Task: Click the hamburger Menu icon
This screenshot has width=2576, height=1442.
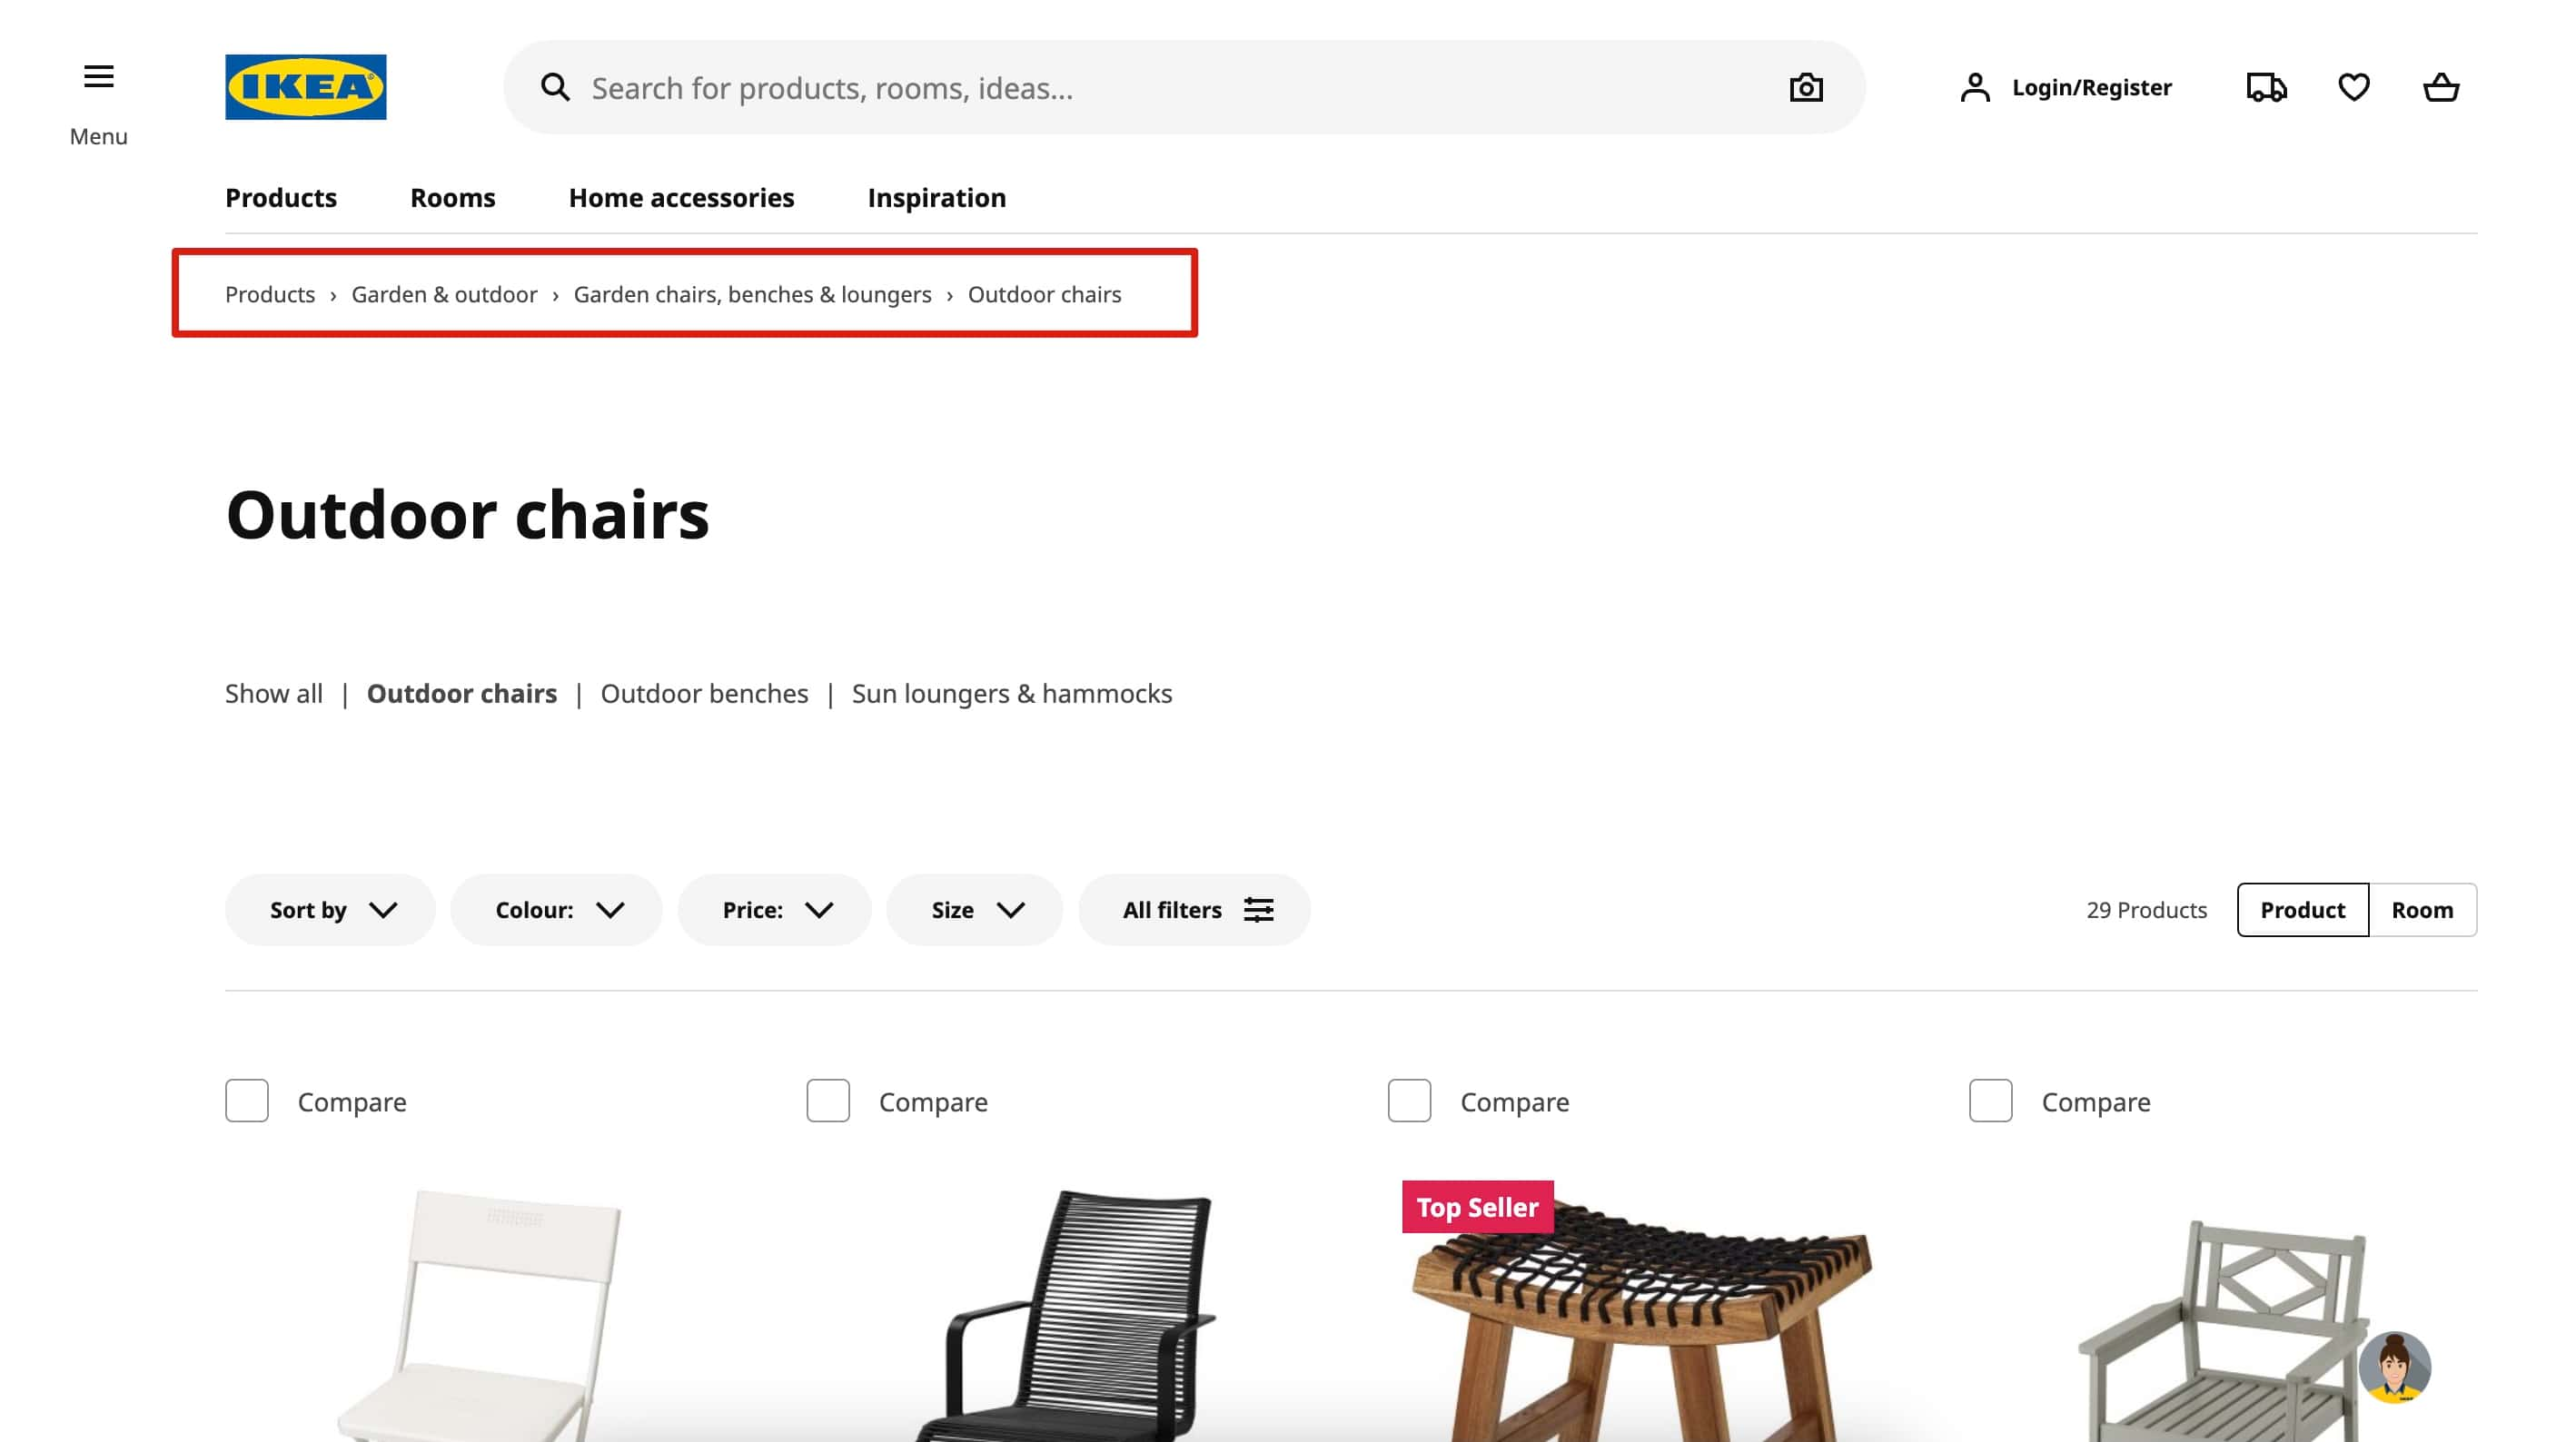Action: tap(97, 76)
